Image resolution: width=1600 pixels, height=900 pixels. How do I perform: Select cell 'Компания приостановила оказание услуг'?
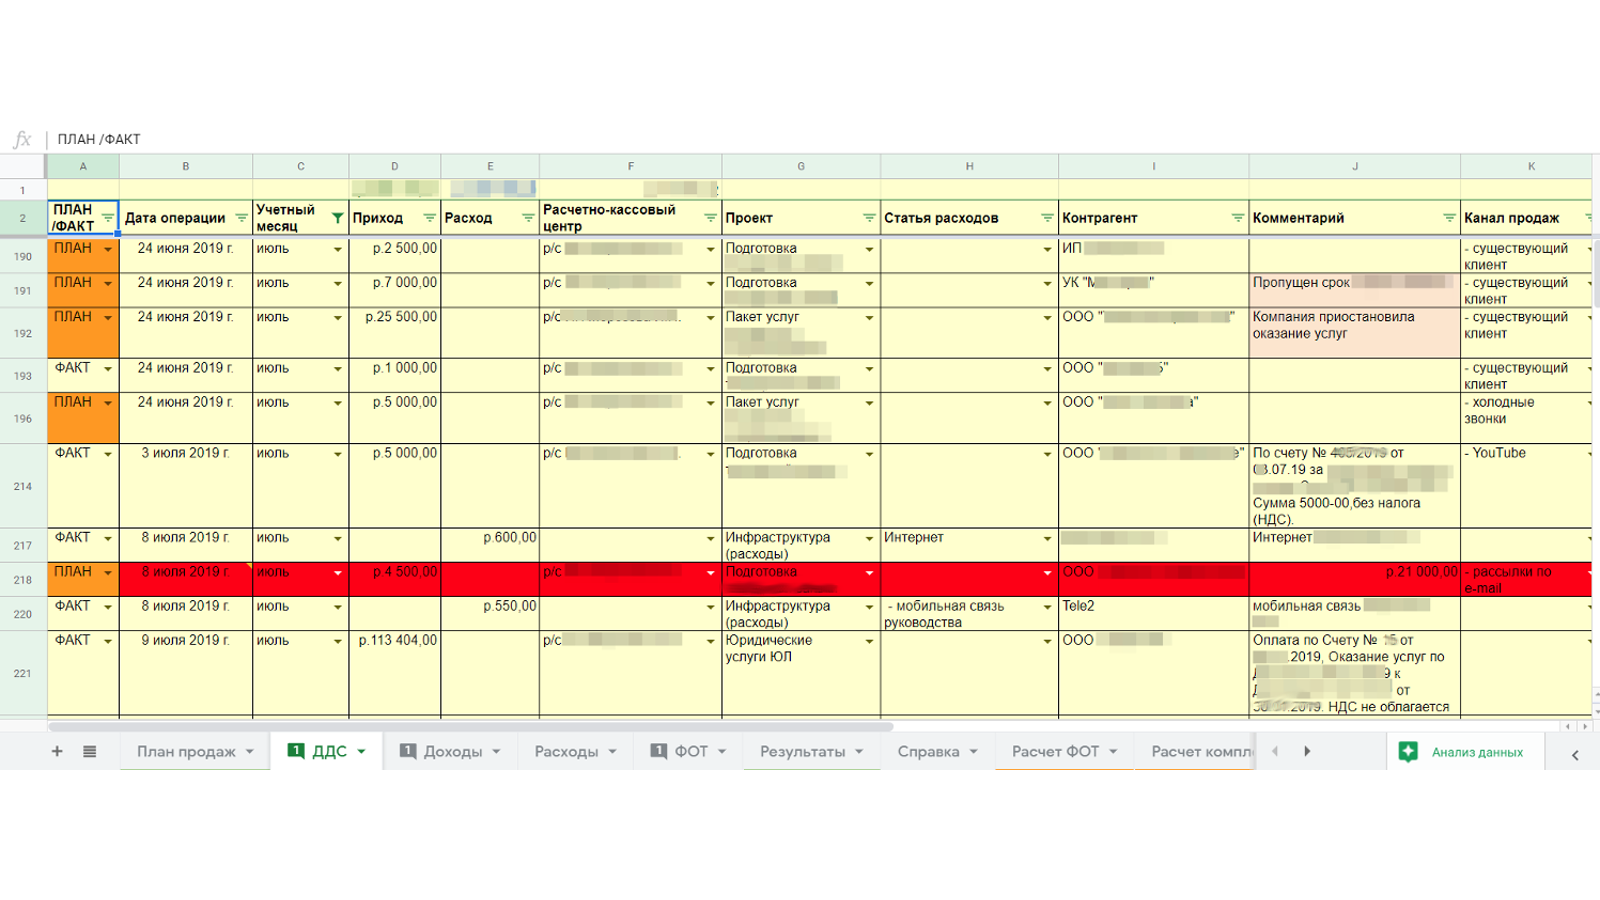pyautogui.click(x=1355, y=333)
